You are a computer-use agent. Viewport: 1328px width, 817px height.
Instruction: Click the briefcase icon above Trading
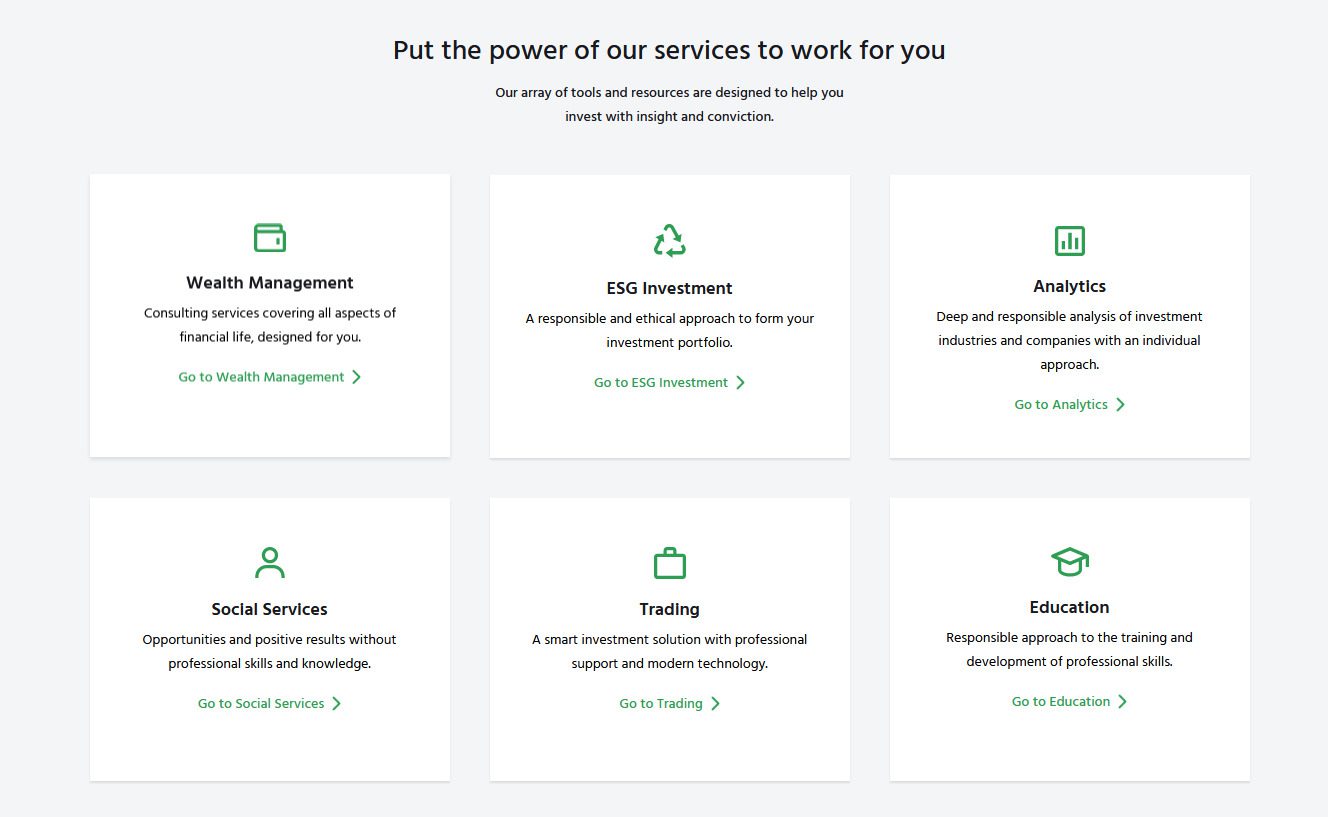point(670,562)
